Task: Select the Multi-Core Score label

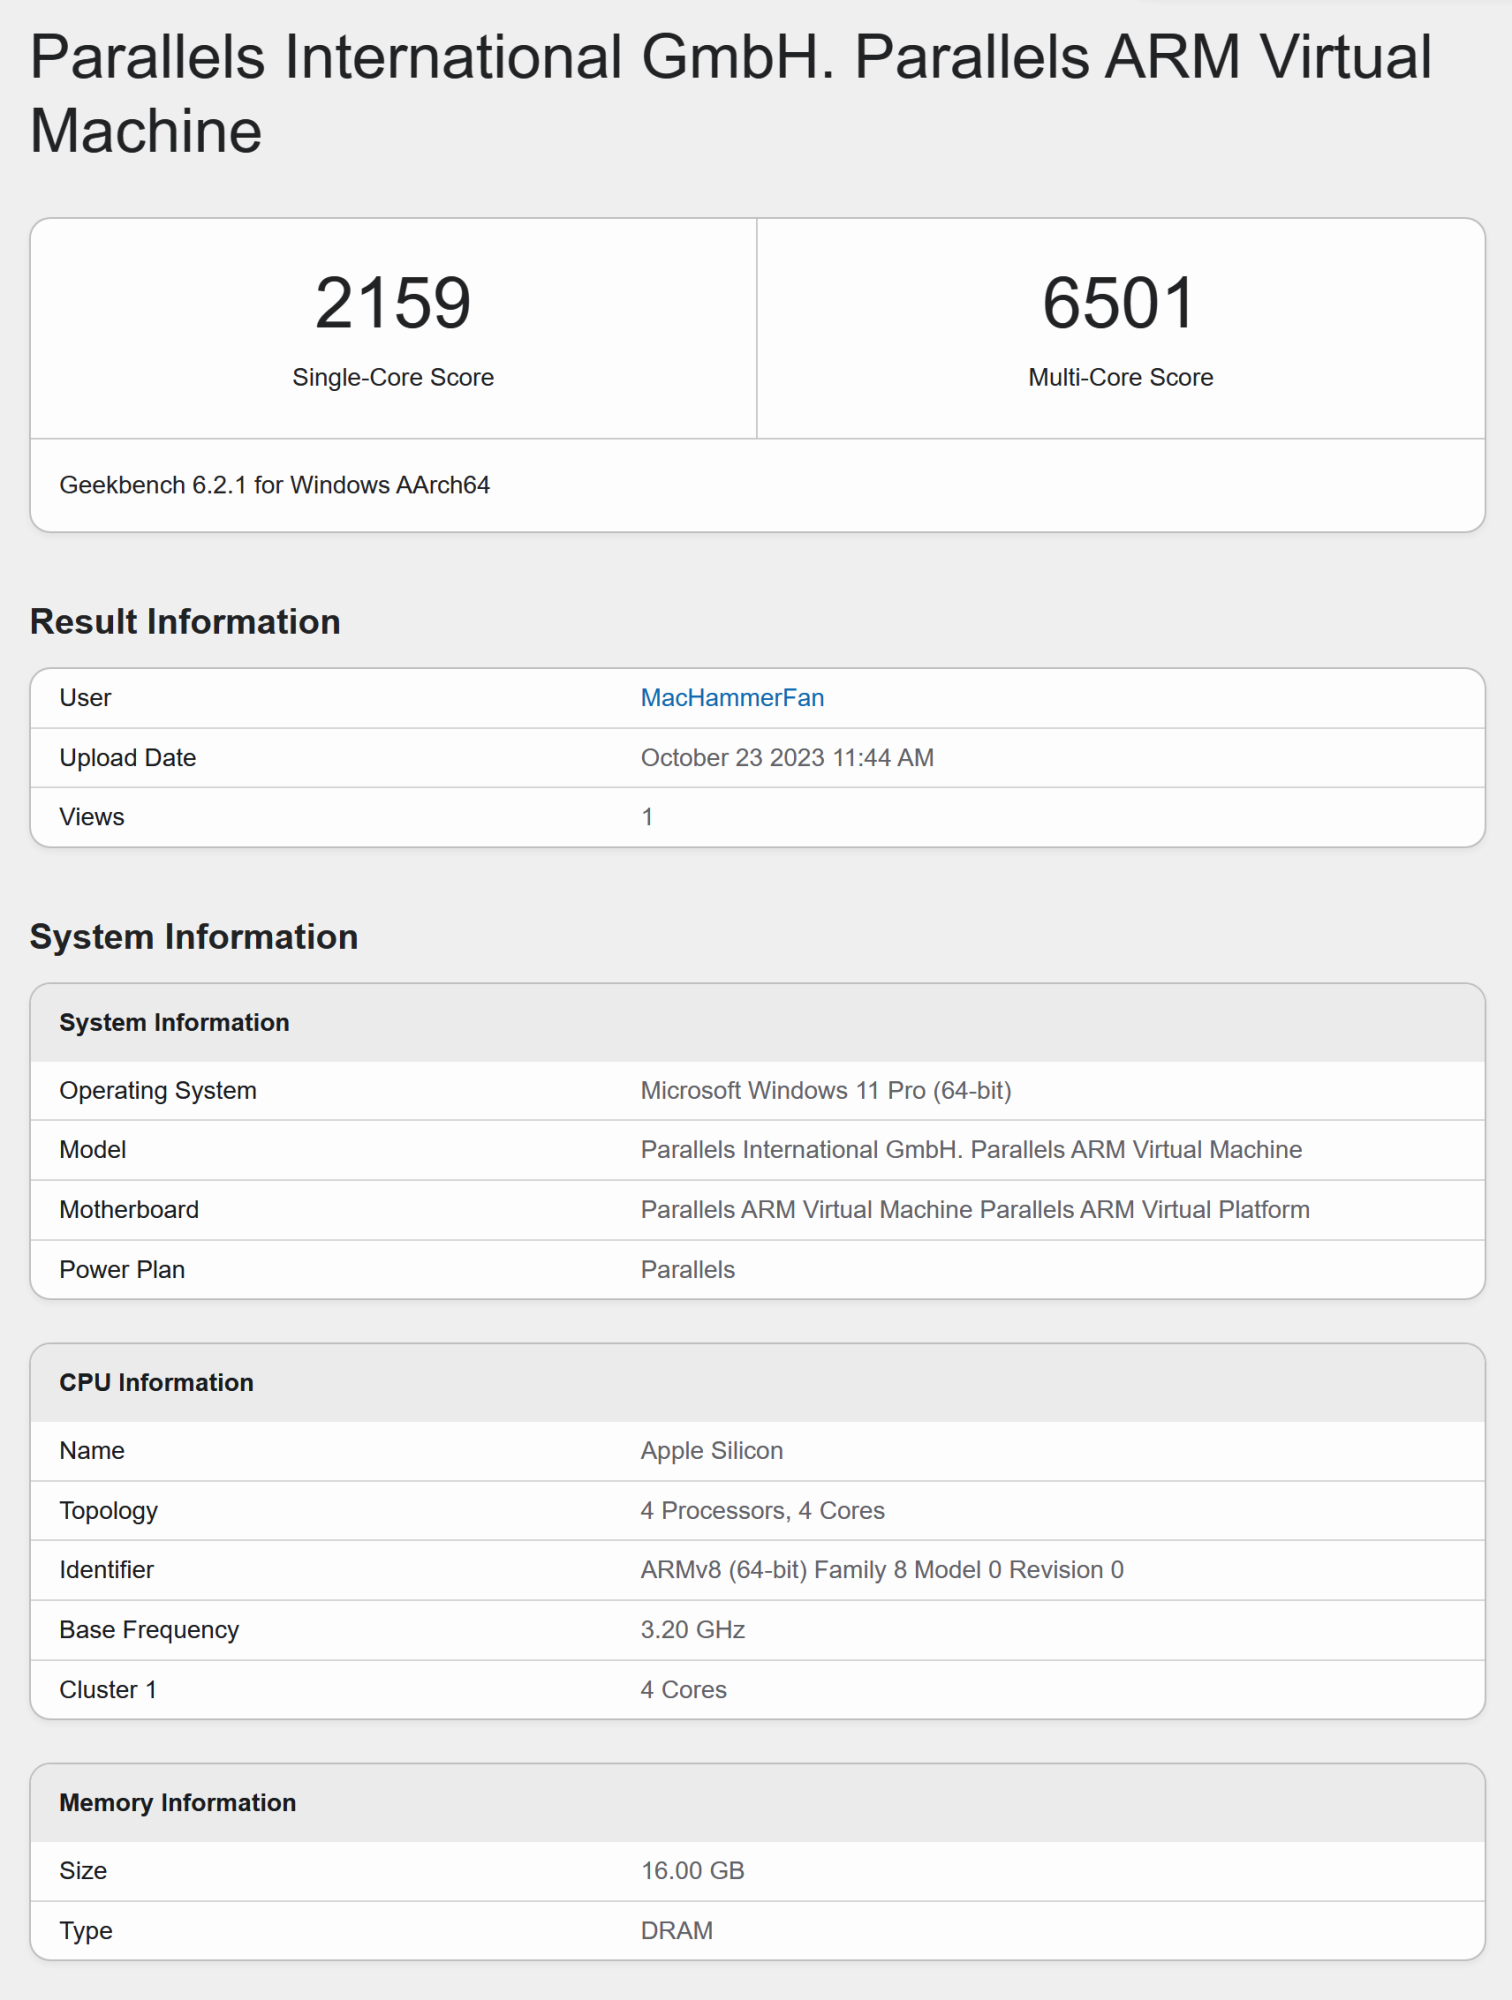Action: (1121, 377)
